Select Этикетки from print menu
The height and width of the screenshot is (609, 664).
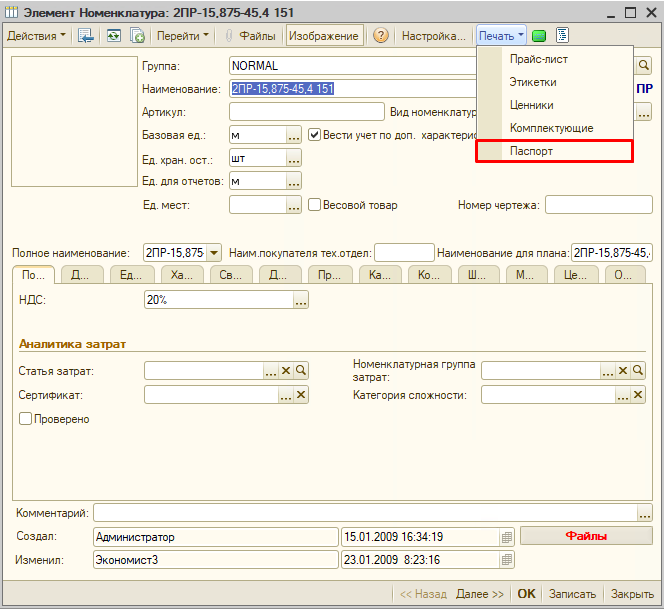(555, 82)
